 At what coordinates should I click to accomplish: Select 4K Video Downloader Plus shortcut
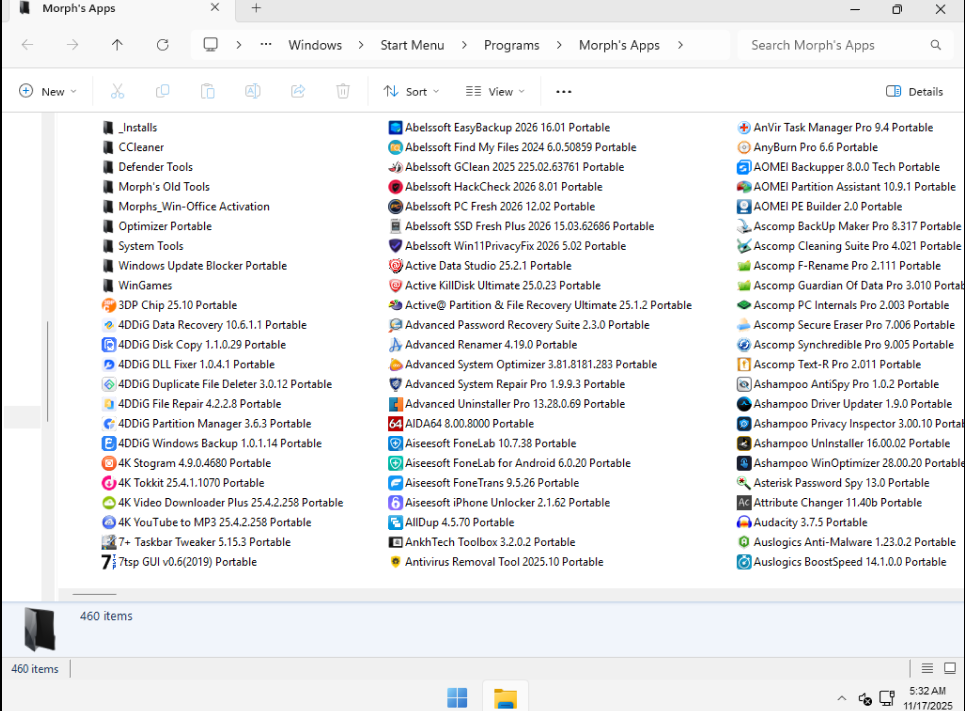click(229, 502)
